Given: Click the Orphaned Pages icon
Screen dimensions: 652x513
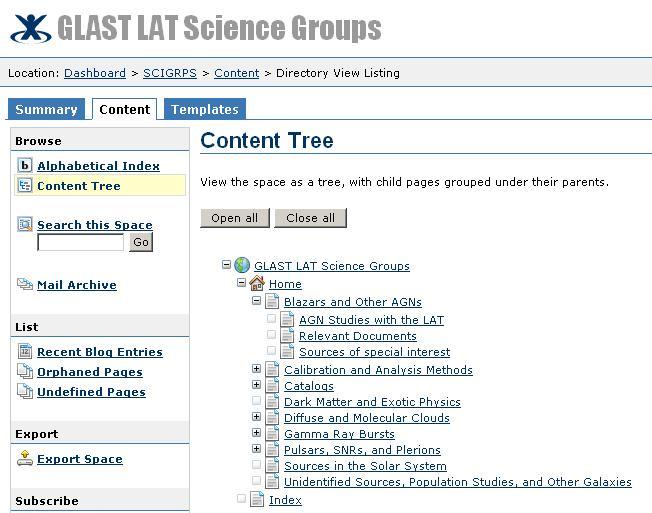Looking at the screenshot, I should point(25,372).
